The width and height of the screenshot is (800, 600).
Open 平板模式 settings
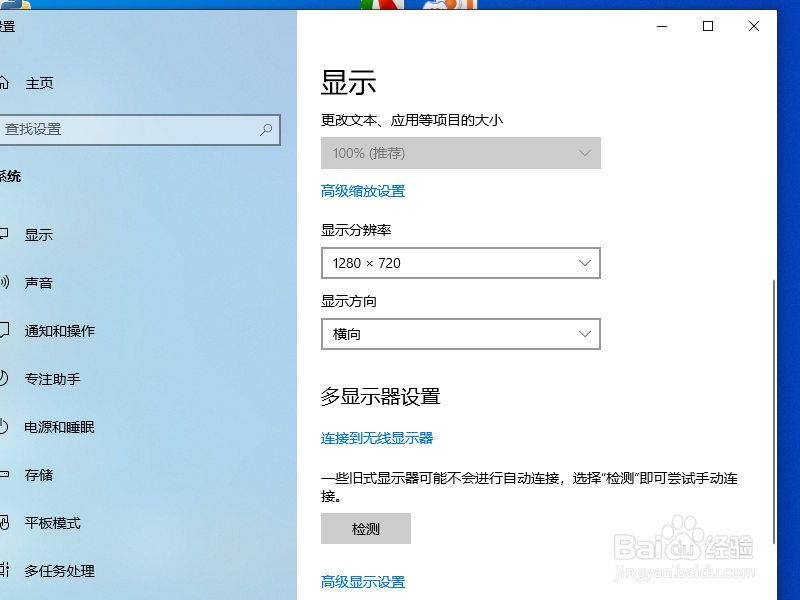coord(53,523)
